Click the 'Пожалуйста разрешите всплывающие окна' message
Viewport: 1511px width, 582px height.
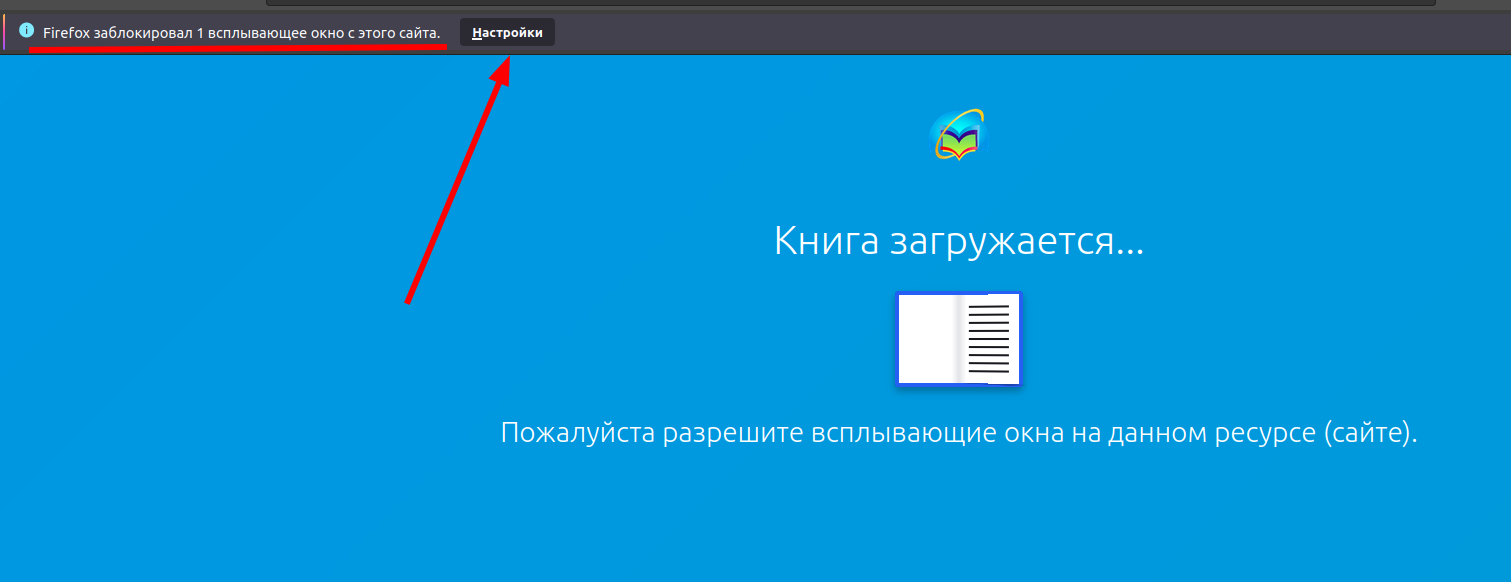(x=959, y=433)
